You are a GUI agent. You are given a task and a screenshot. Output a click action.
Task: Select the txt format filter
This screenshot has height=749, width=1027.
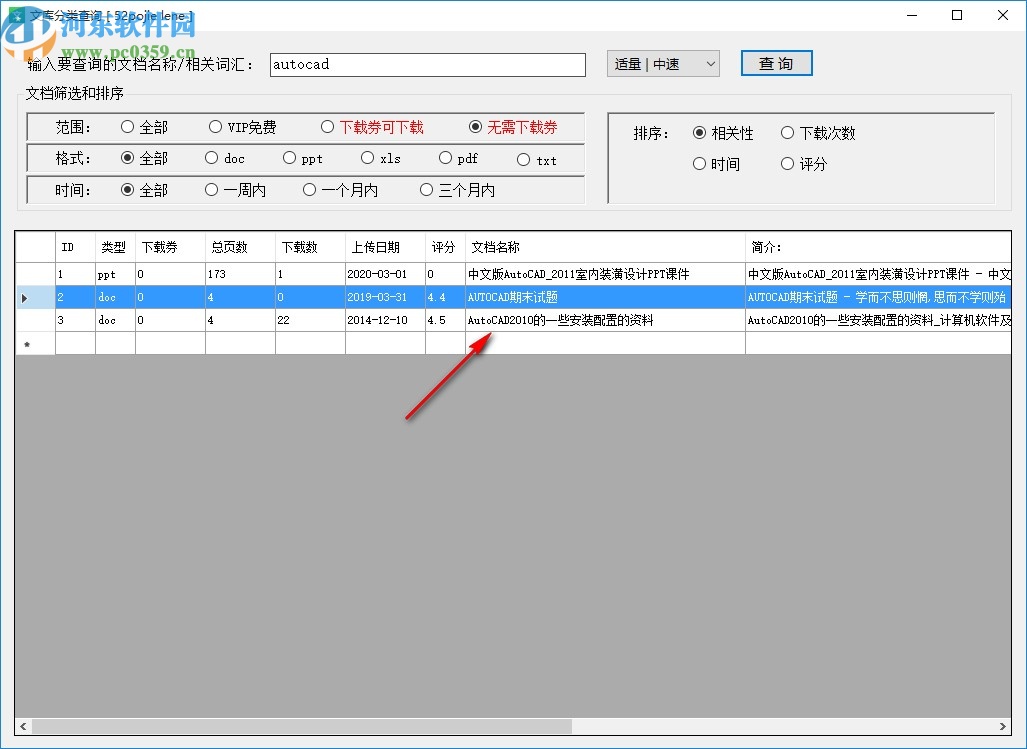(525, 158)
